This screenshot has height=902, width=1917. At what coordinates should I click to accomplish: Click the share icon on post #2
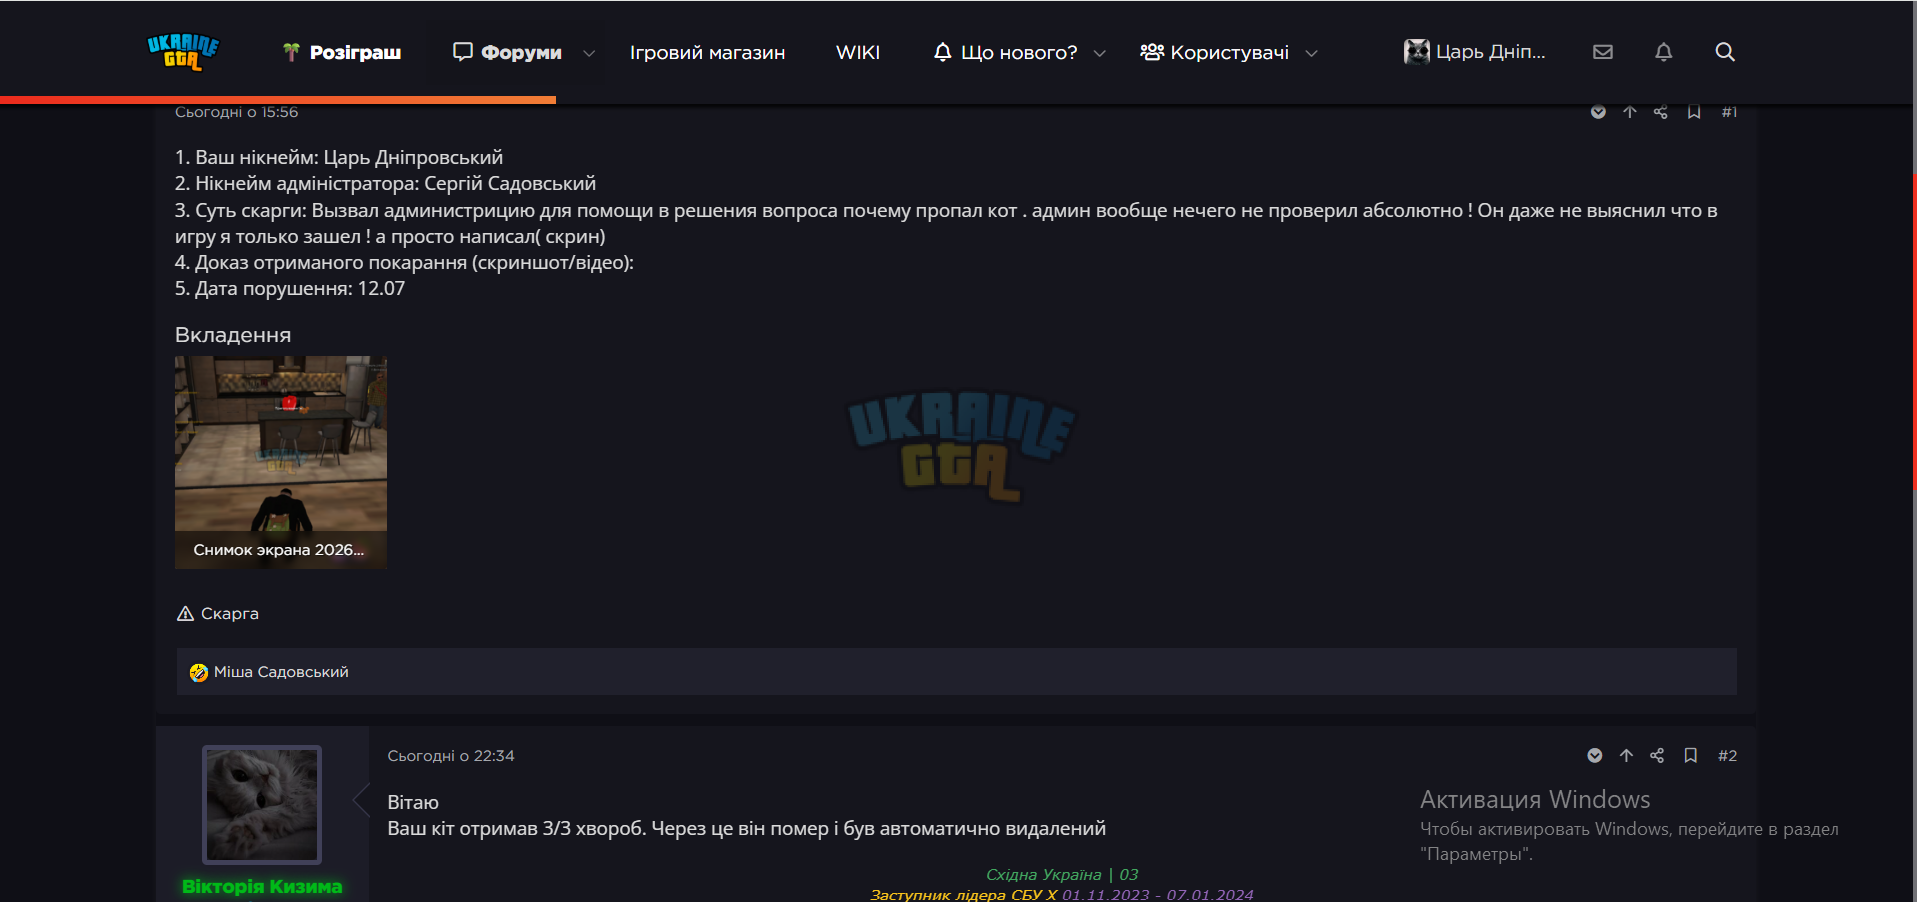coord(1657,756)
